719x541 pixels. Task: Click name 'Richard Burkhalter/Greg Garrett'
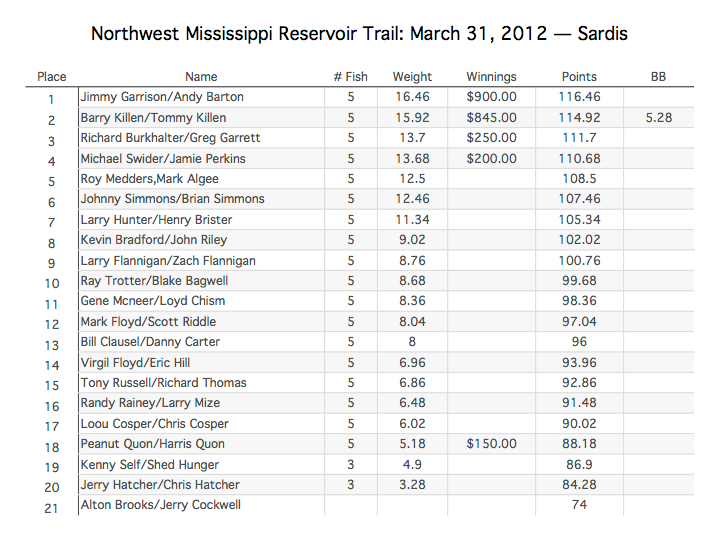click(171, 138)
